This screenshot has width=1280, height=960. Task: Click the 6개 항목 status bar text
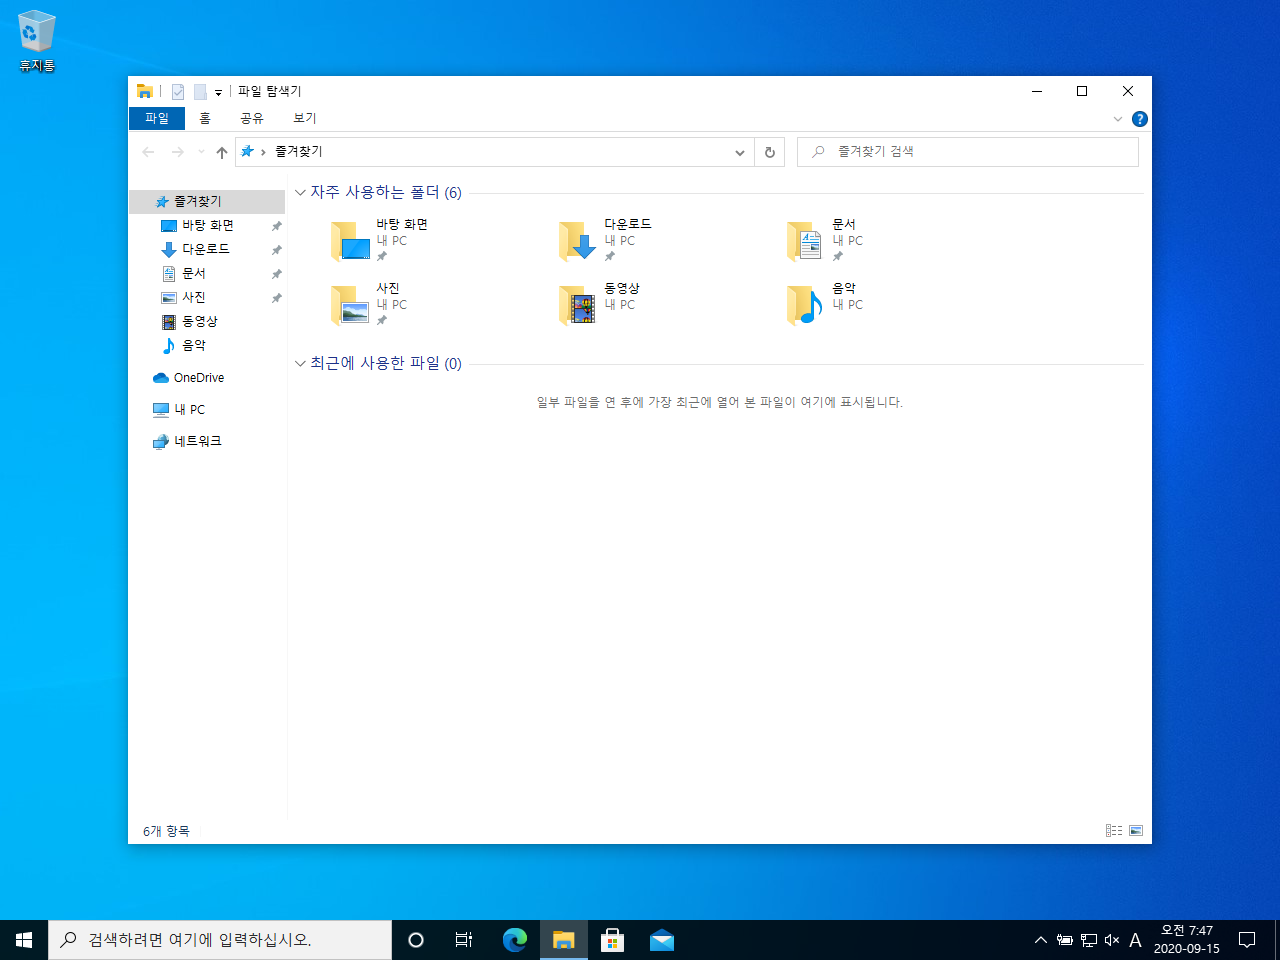166,831
